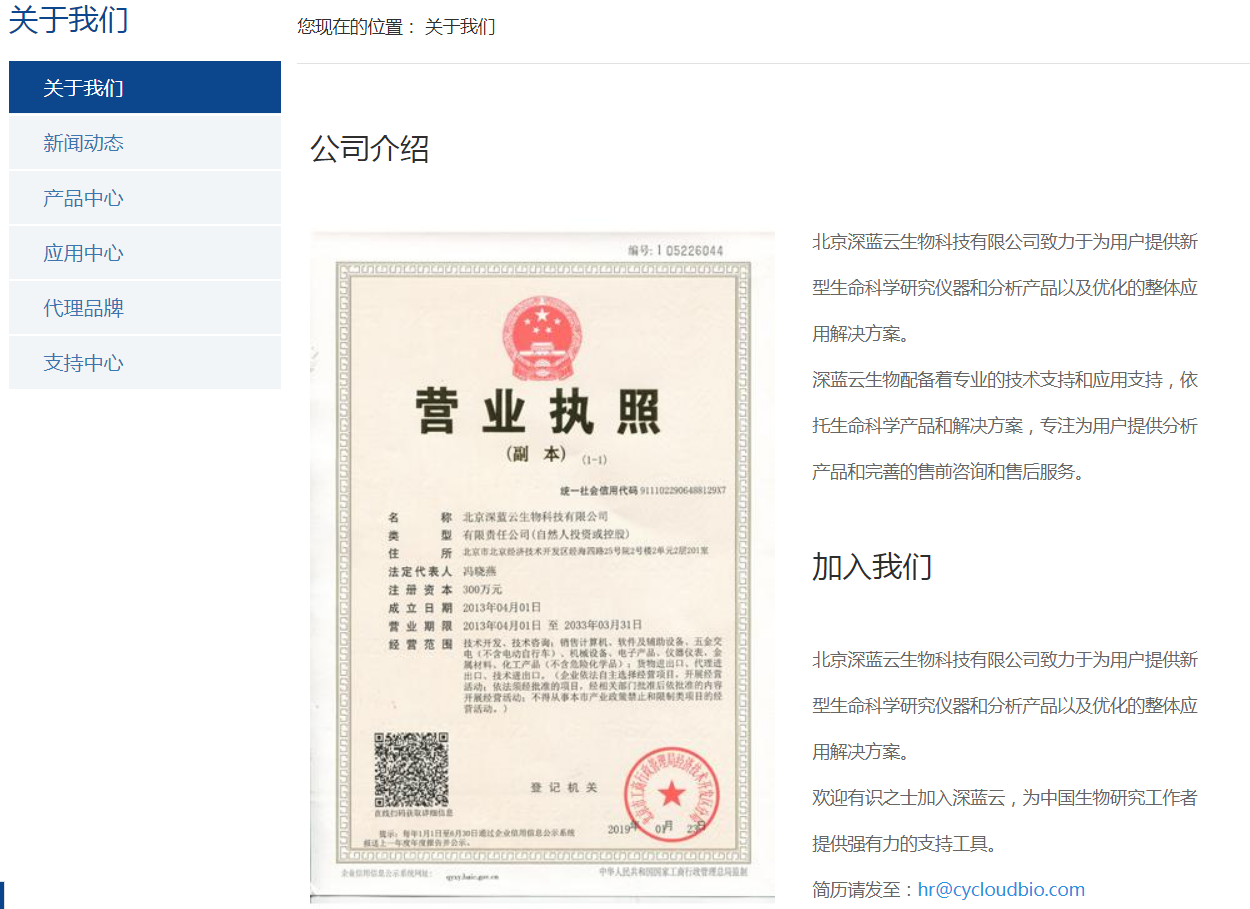The height and width of the screenshot is (909, 1250).
Task: Click the hr@cycloudbio.com email link
Action: (1001, 889)
